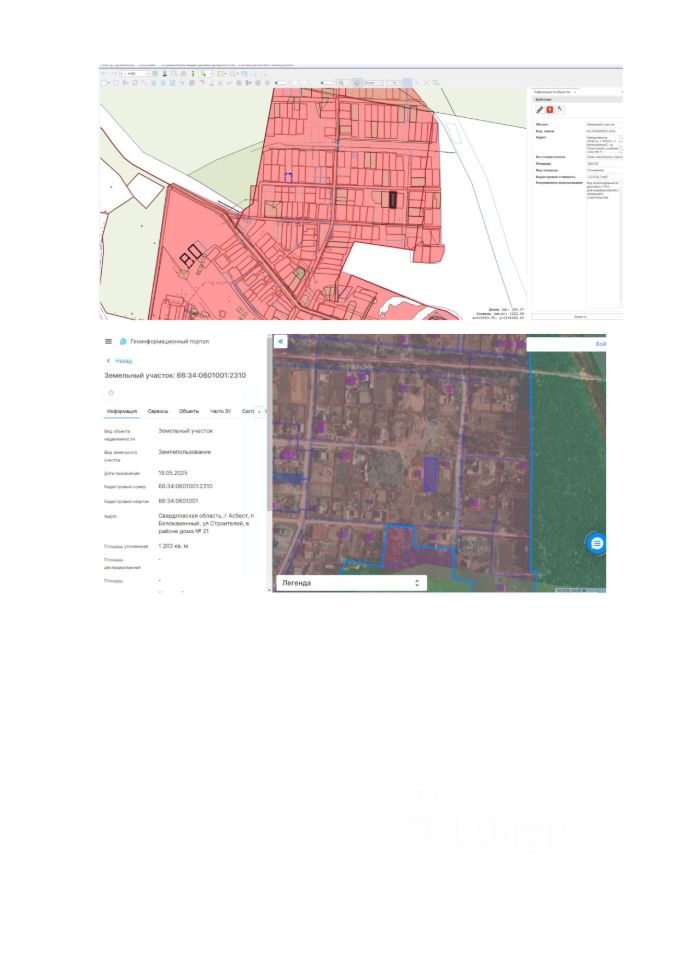Switch to the Информация tab
The height and width of the screenshot is (960, 679).
(x=122, y=411)
